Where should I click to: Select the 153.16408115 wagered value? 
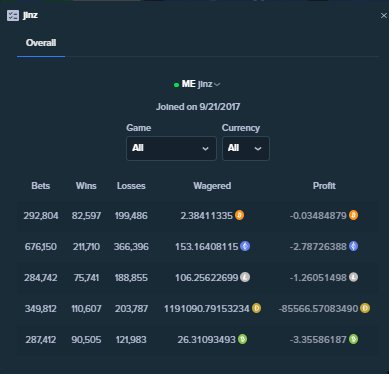coord(207,247)
